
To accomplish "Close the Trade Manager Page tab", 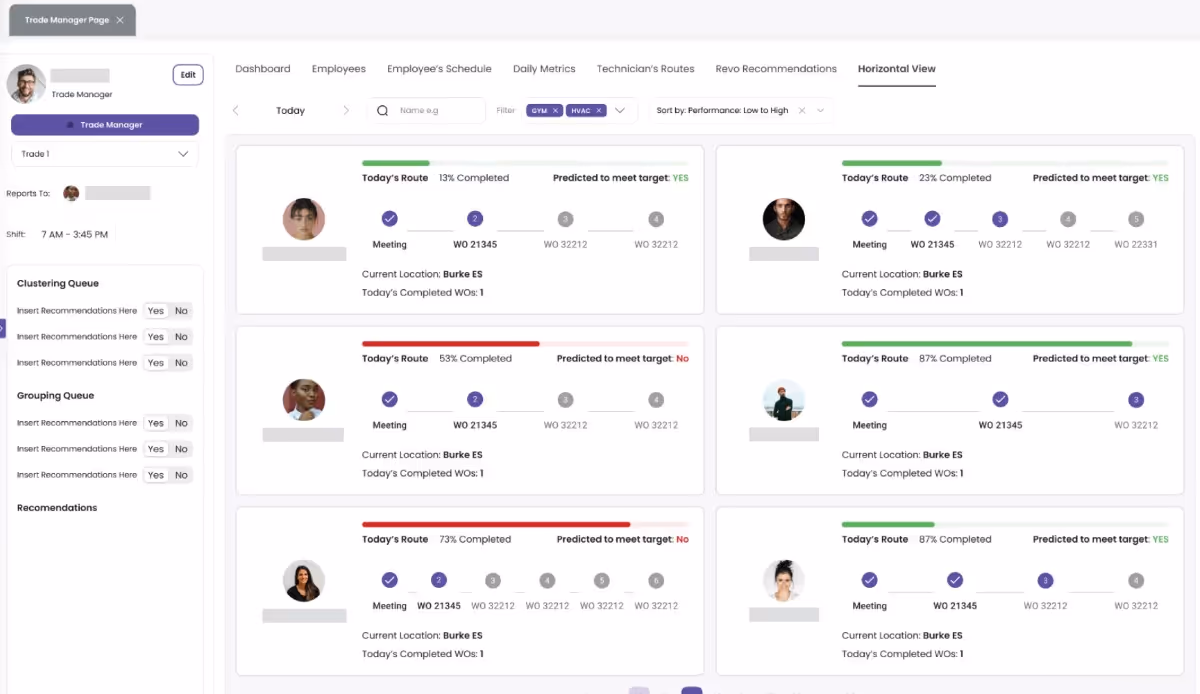I will 120,20.
